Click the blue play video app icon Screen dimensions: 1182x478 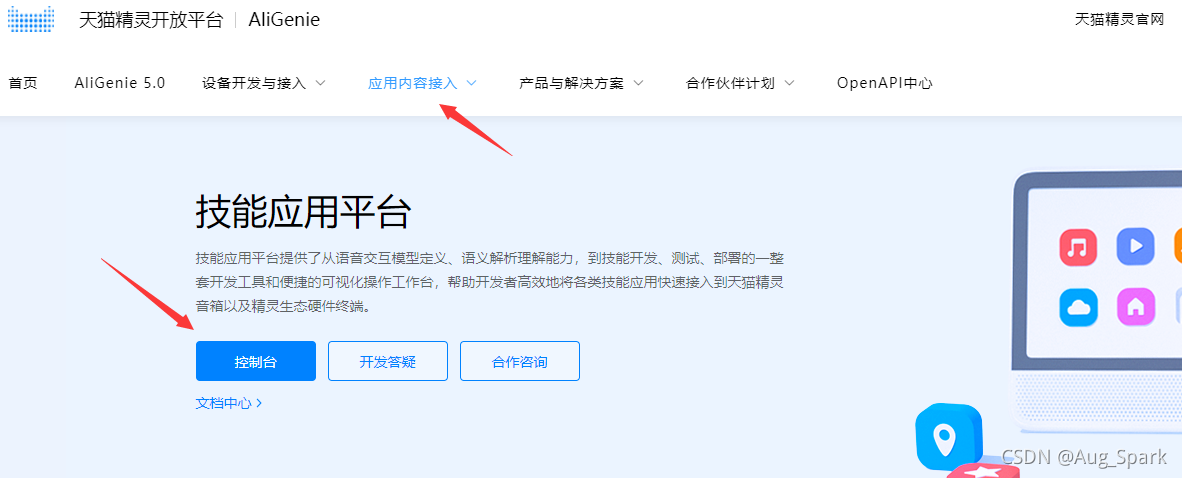(1136, 246)
